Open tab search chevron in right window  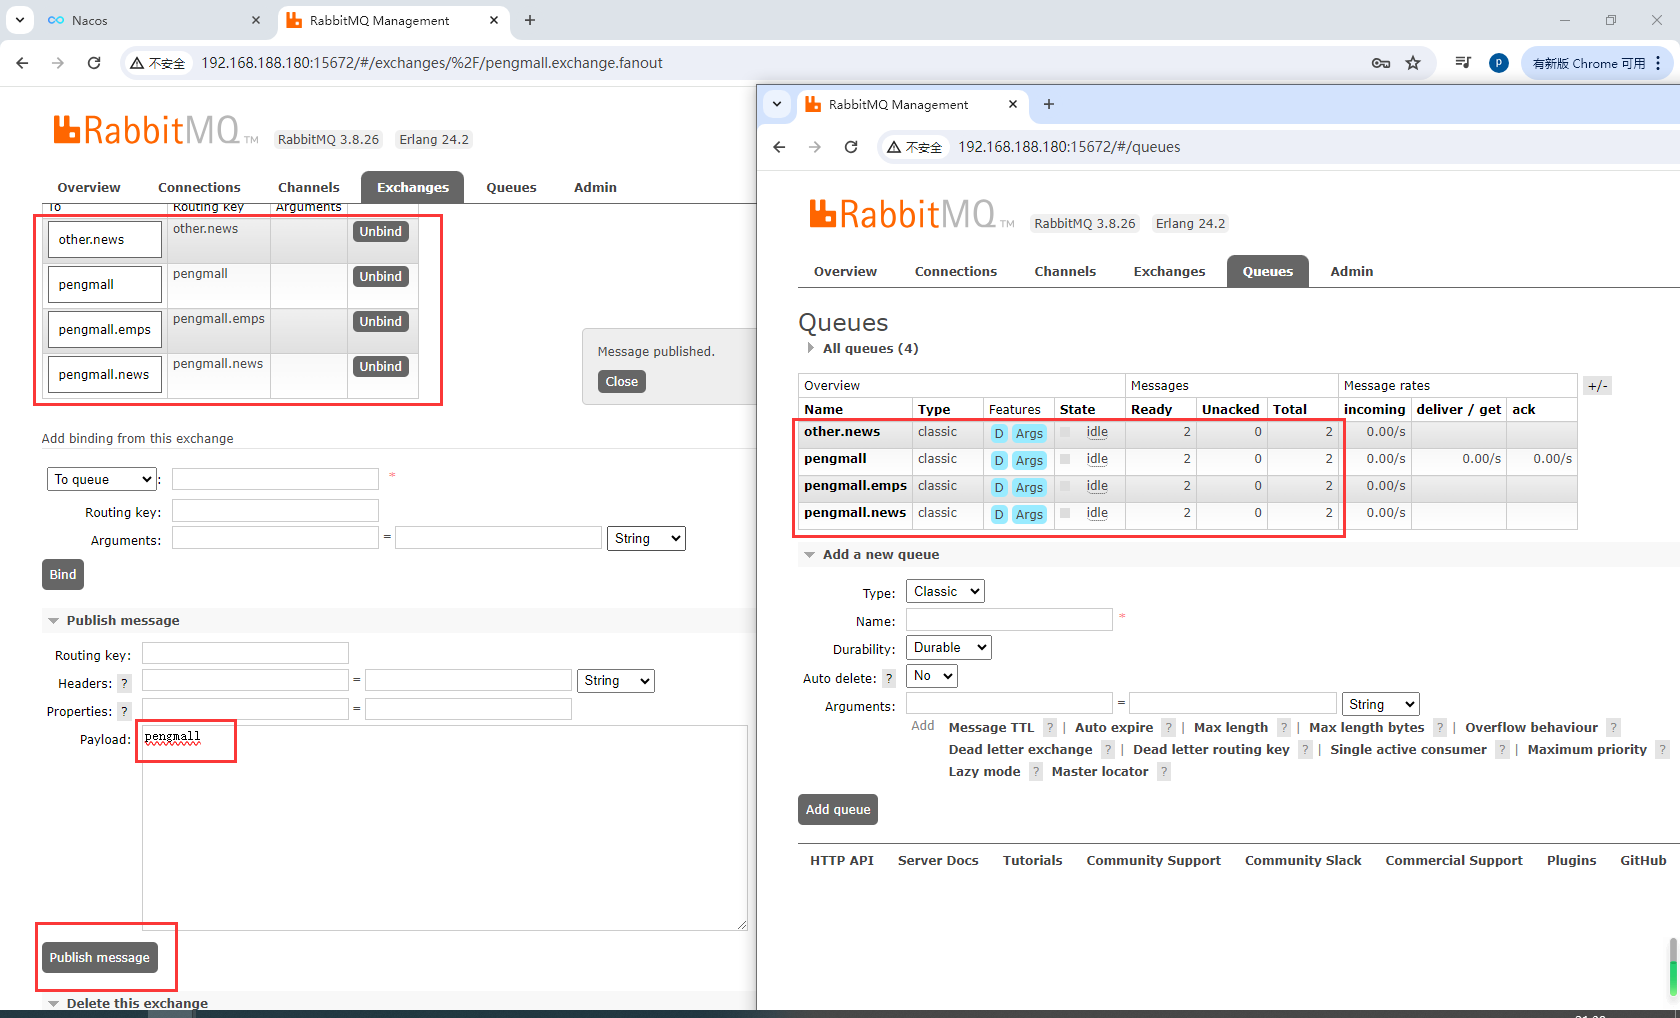pos(777,104)
